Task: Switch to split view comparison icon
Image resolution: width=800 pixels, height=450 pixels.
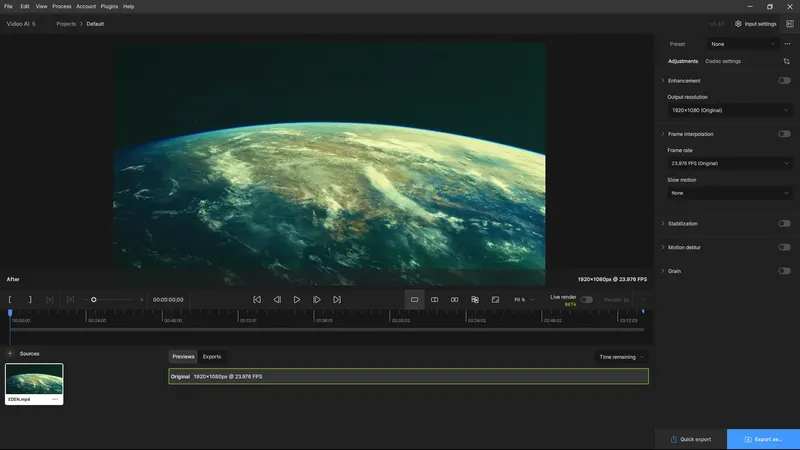Action: [435, 299]
